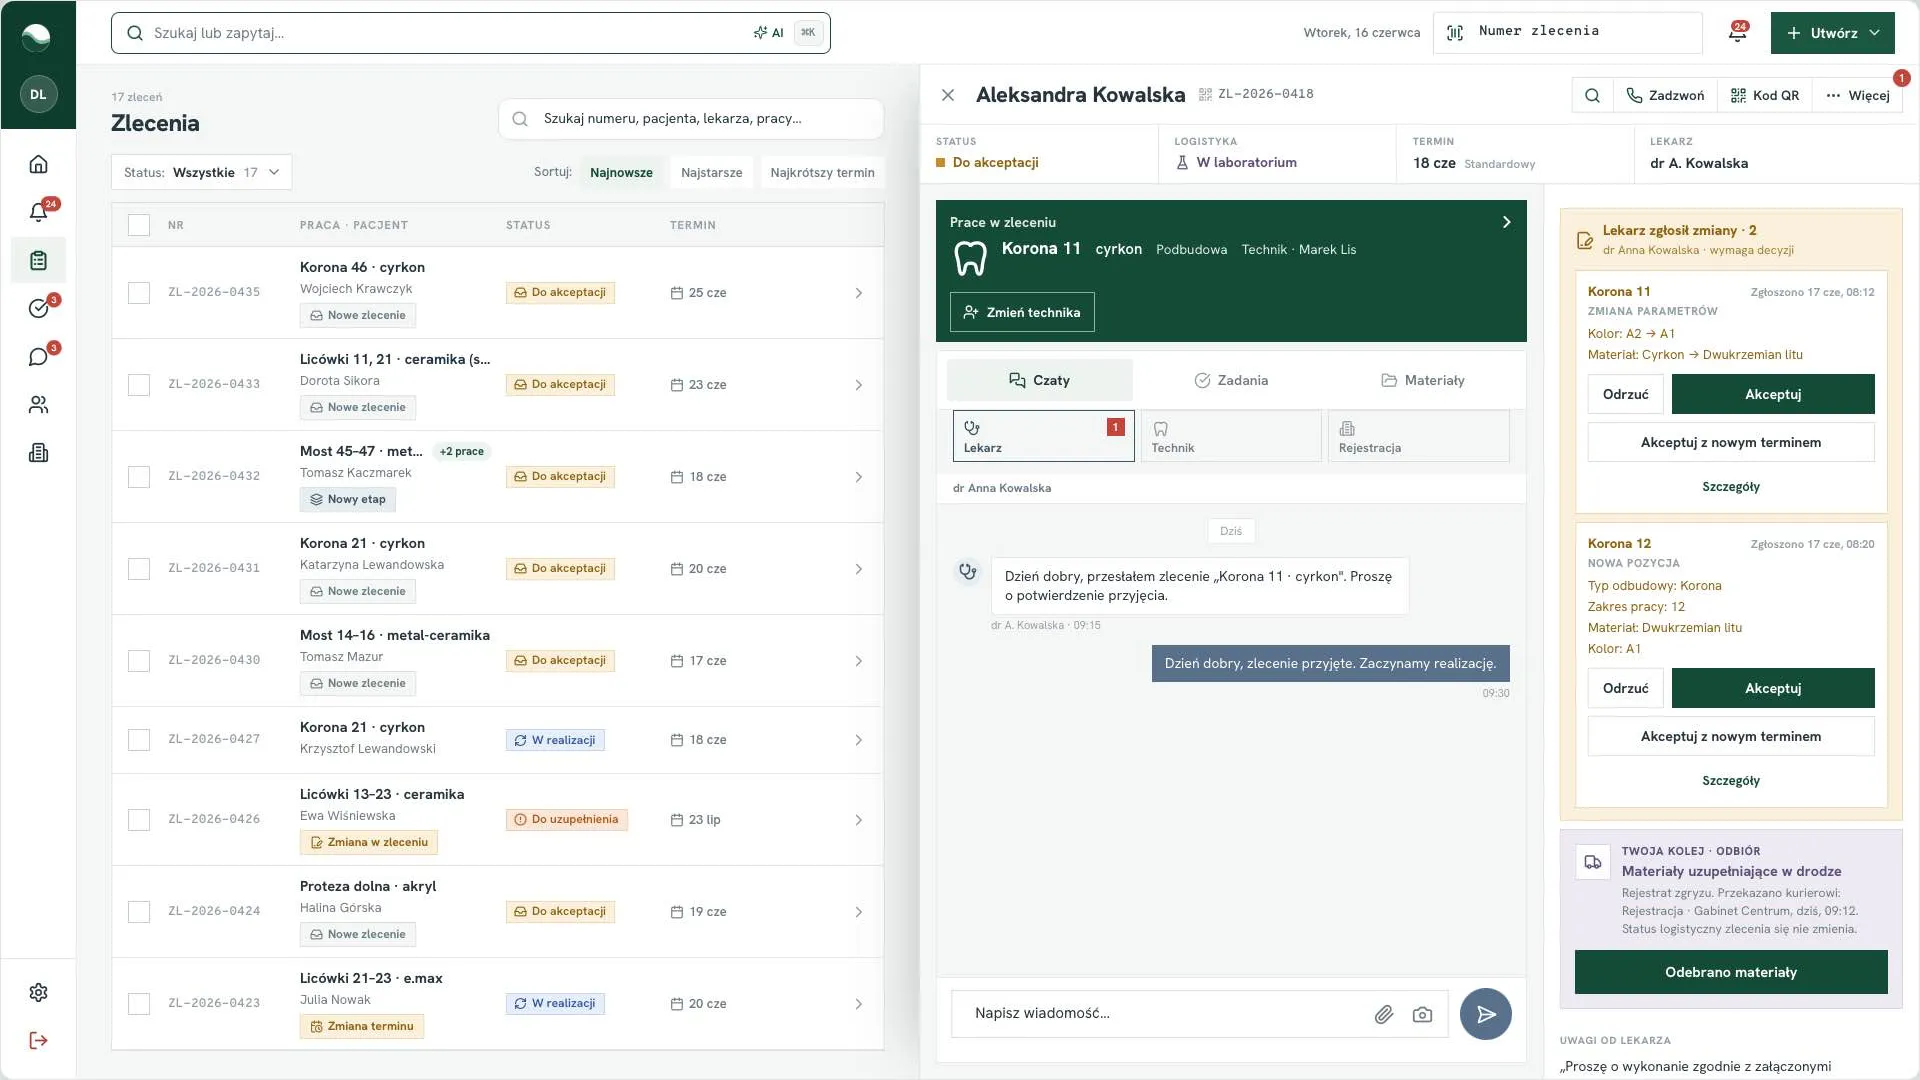Open the DL user avatar
This screenshot has width=1920, height=1080.
38,94
